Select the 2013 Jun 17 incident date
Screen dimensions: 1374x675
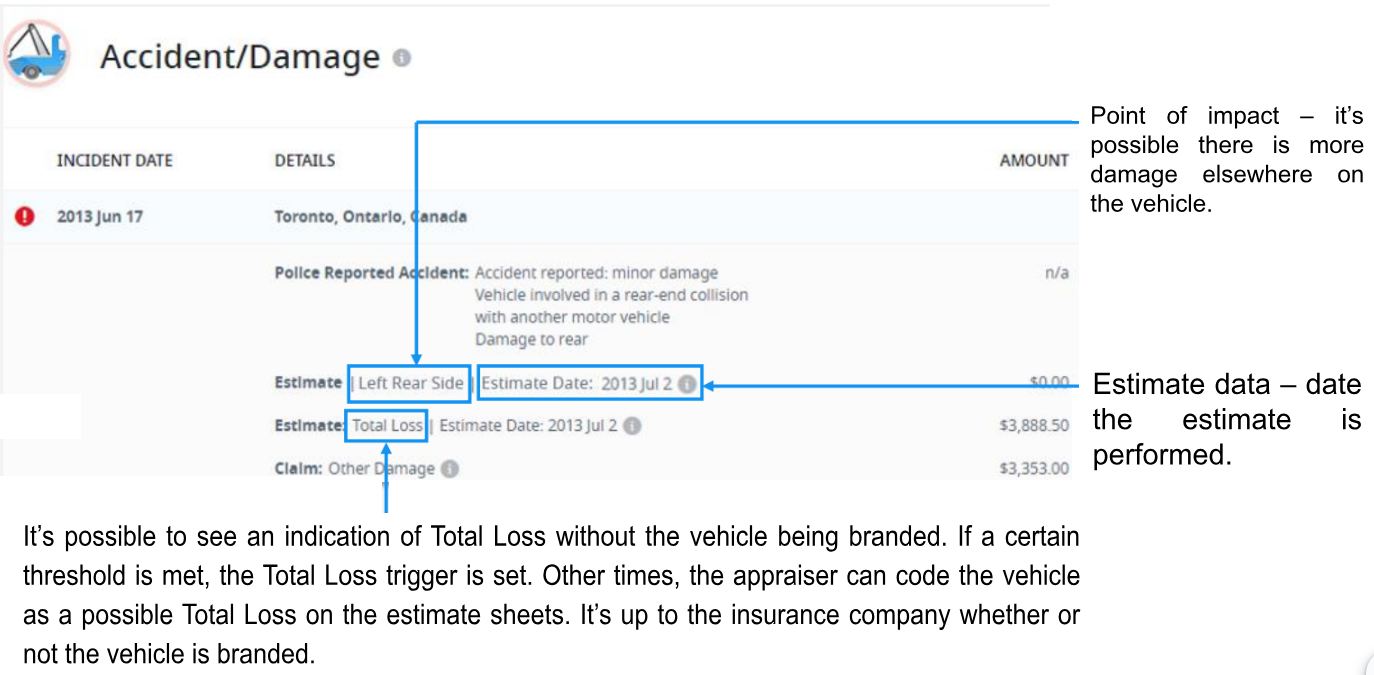[100, 216]
